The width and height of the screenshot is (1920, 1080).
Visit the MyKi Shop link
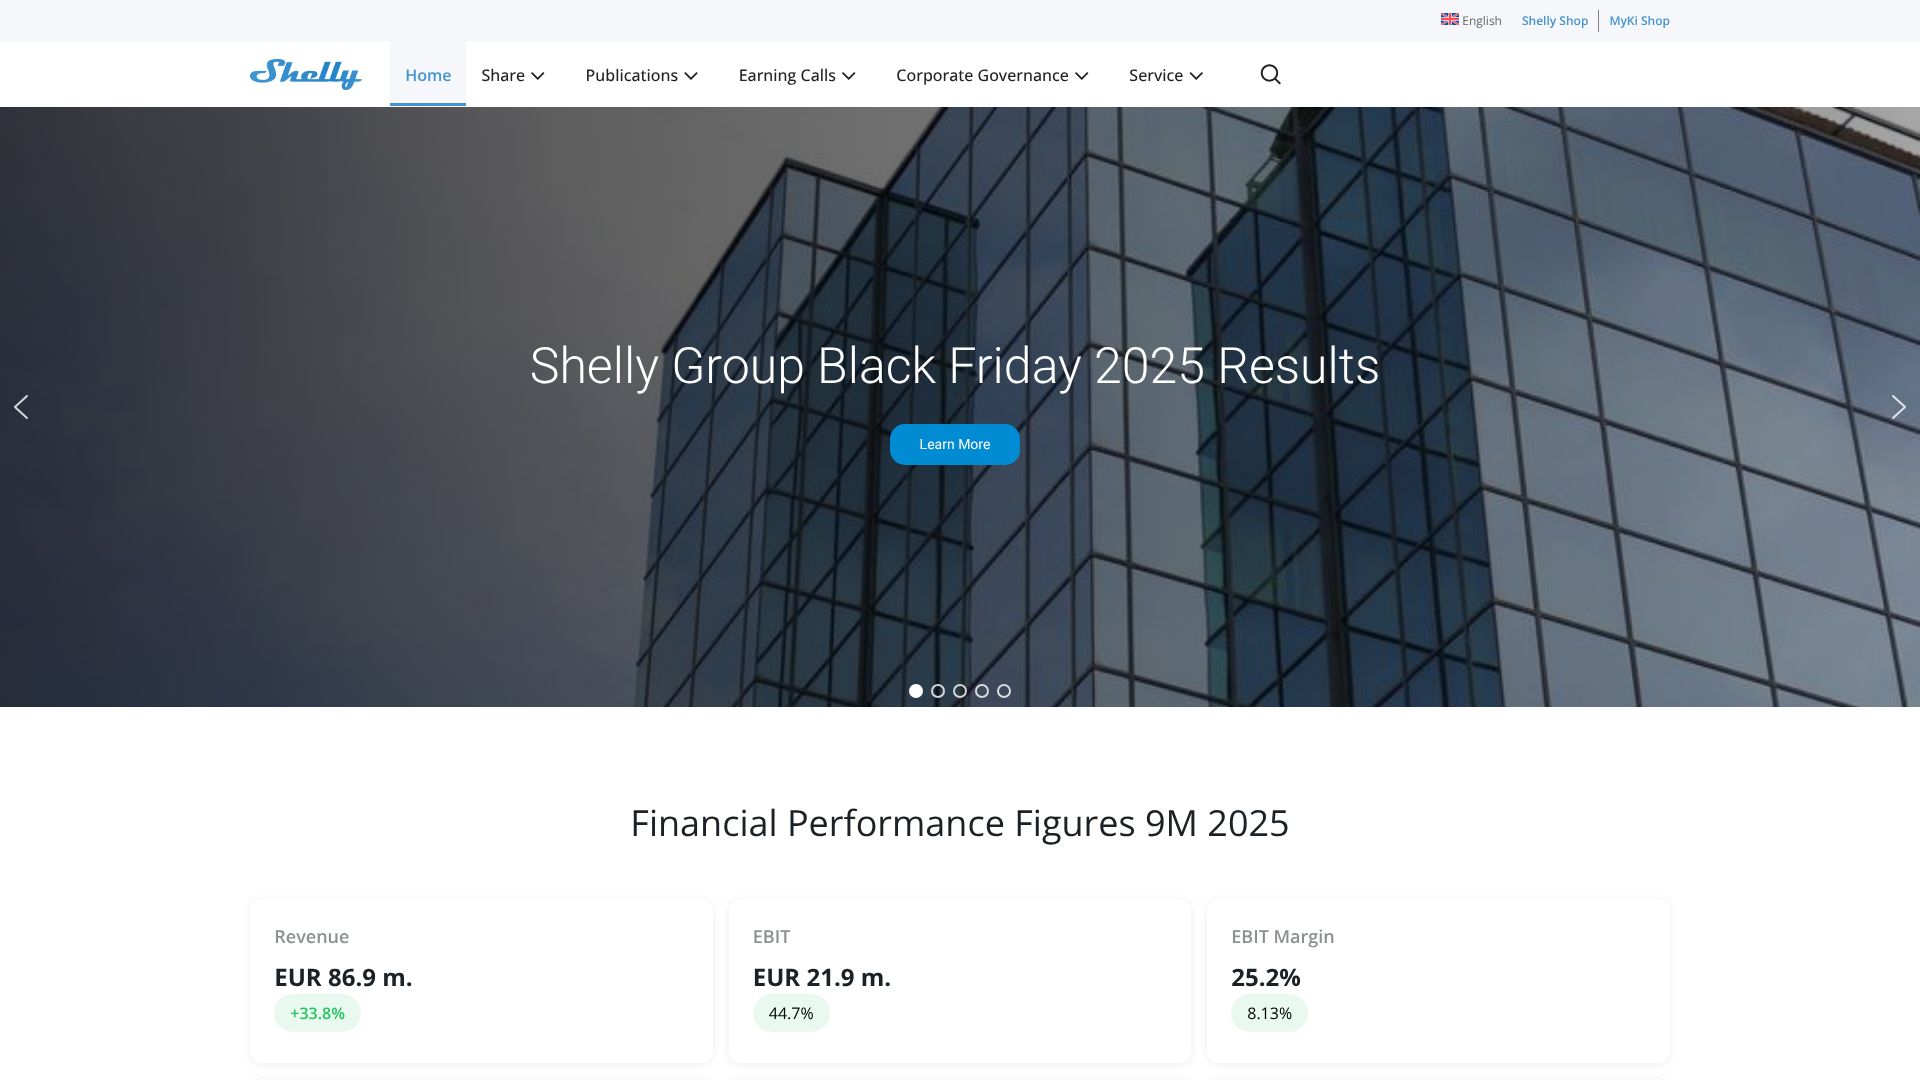point(1639,21)
